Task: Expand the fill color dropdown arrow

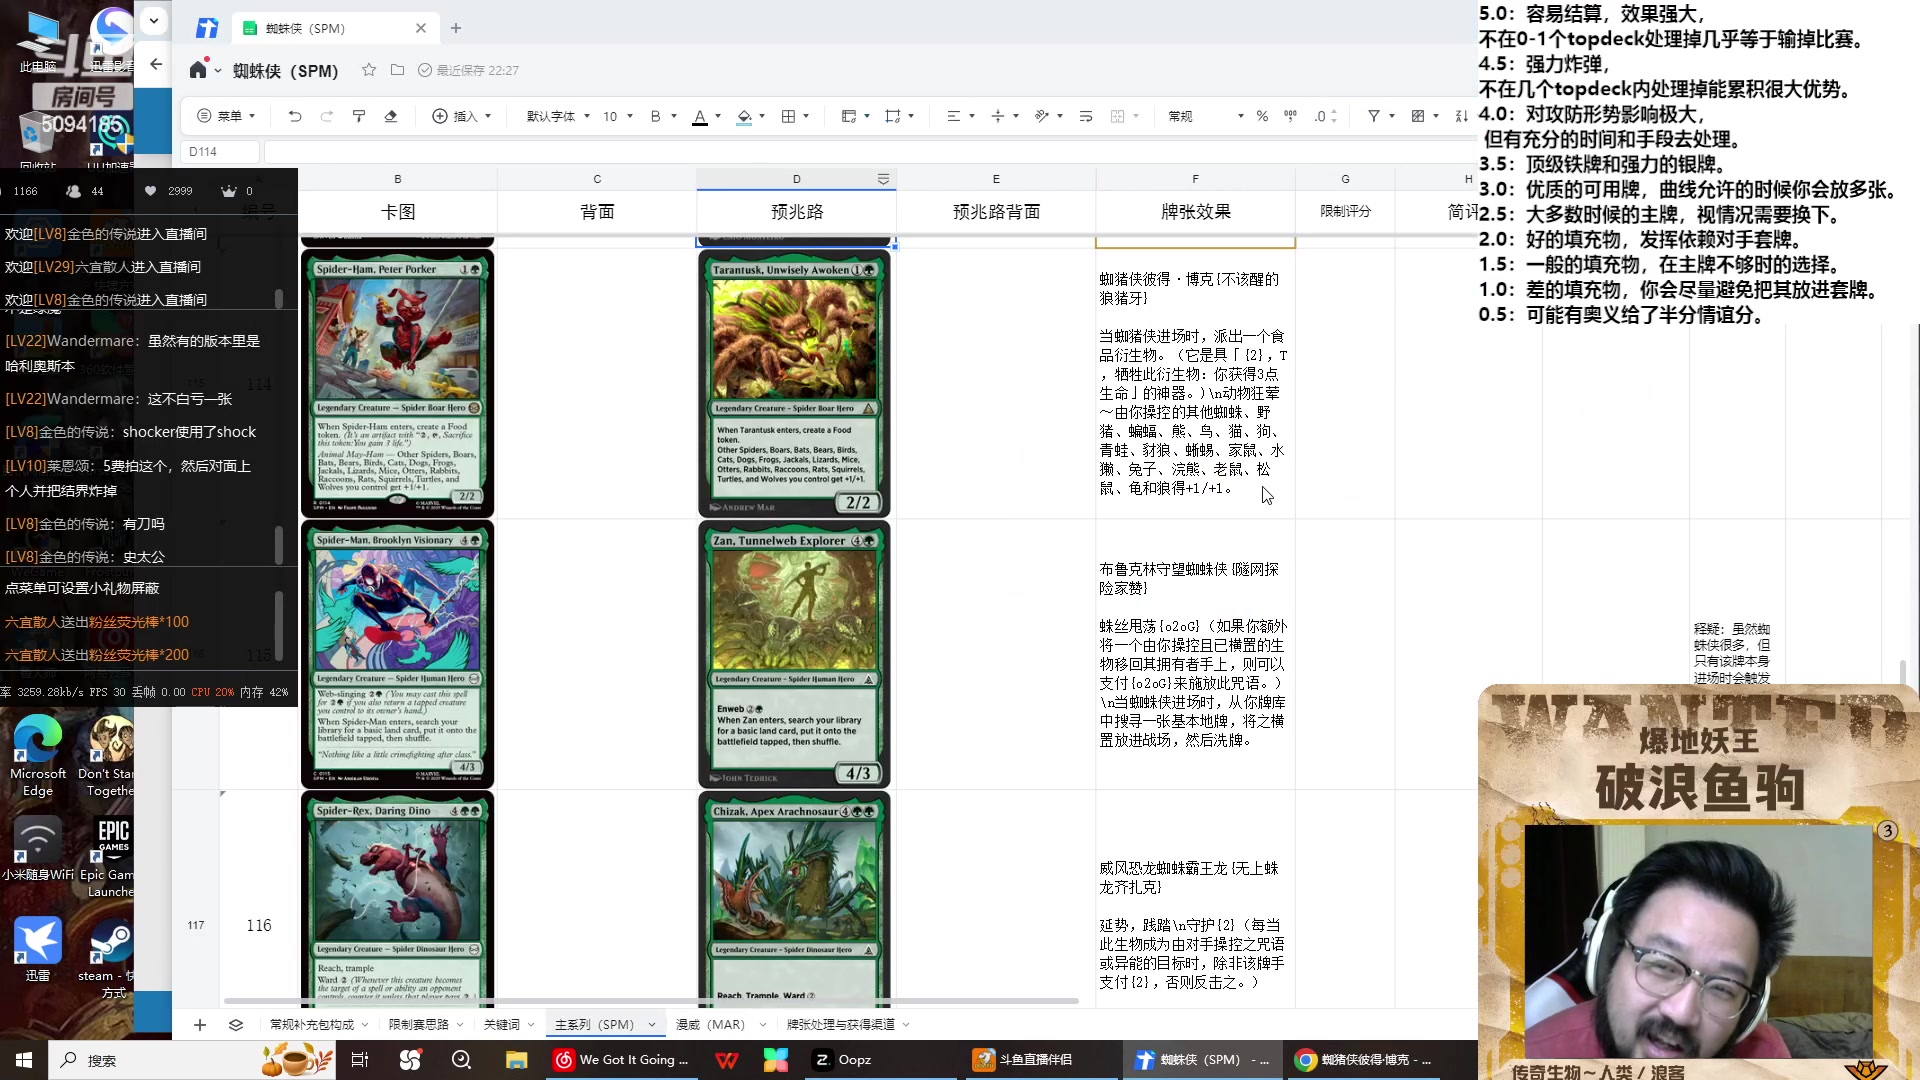Action: tap(762, 116)
